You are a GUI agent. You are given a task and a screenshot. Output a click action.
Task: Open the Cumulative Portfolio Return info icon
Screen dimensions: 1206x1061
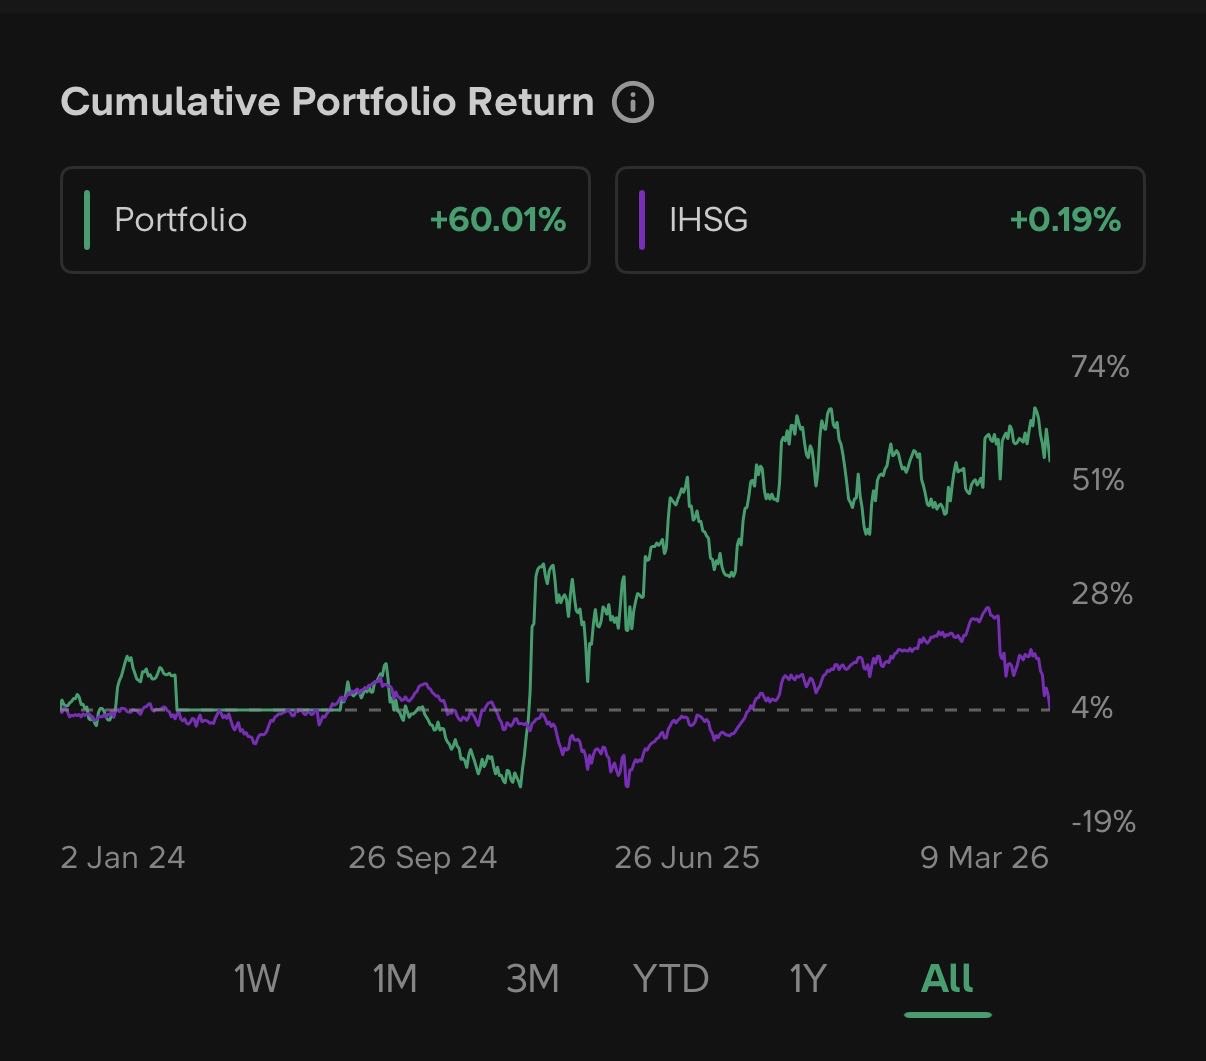point(633,102)
